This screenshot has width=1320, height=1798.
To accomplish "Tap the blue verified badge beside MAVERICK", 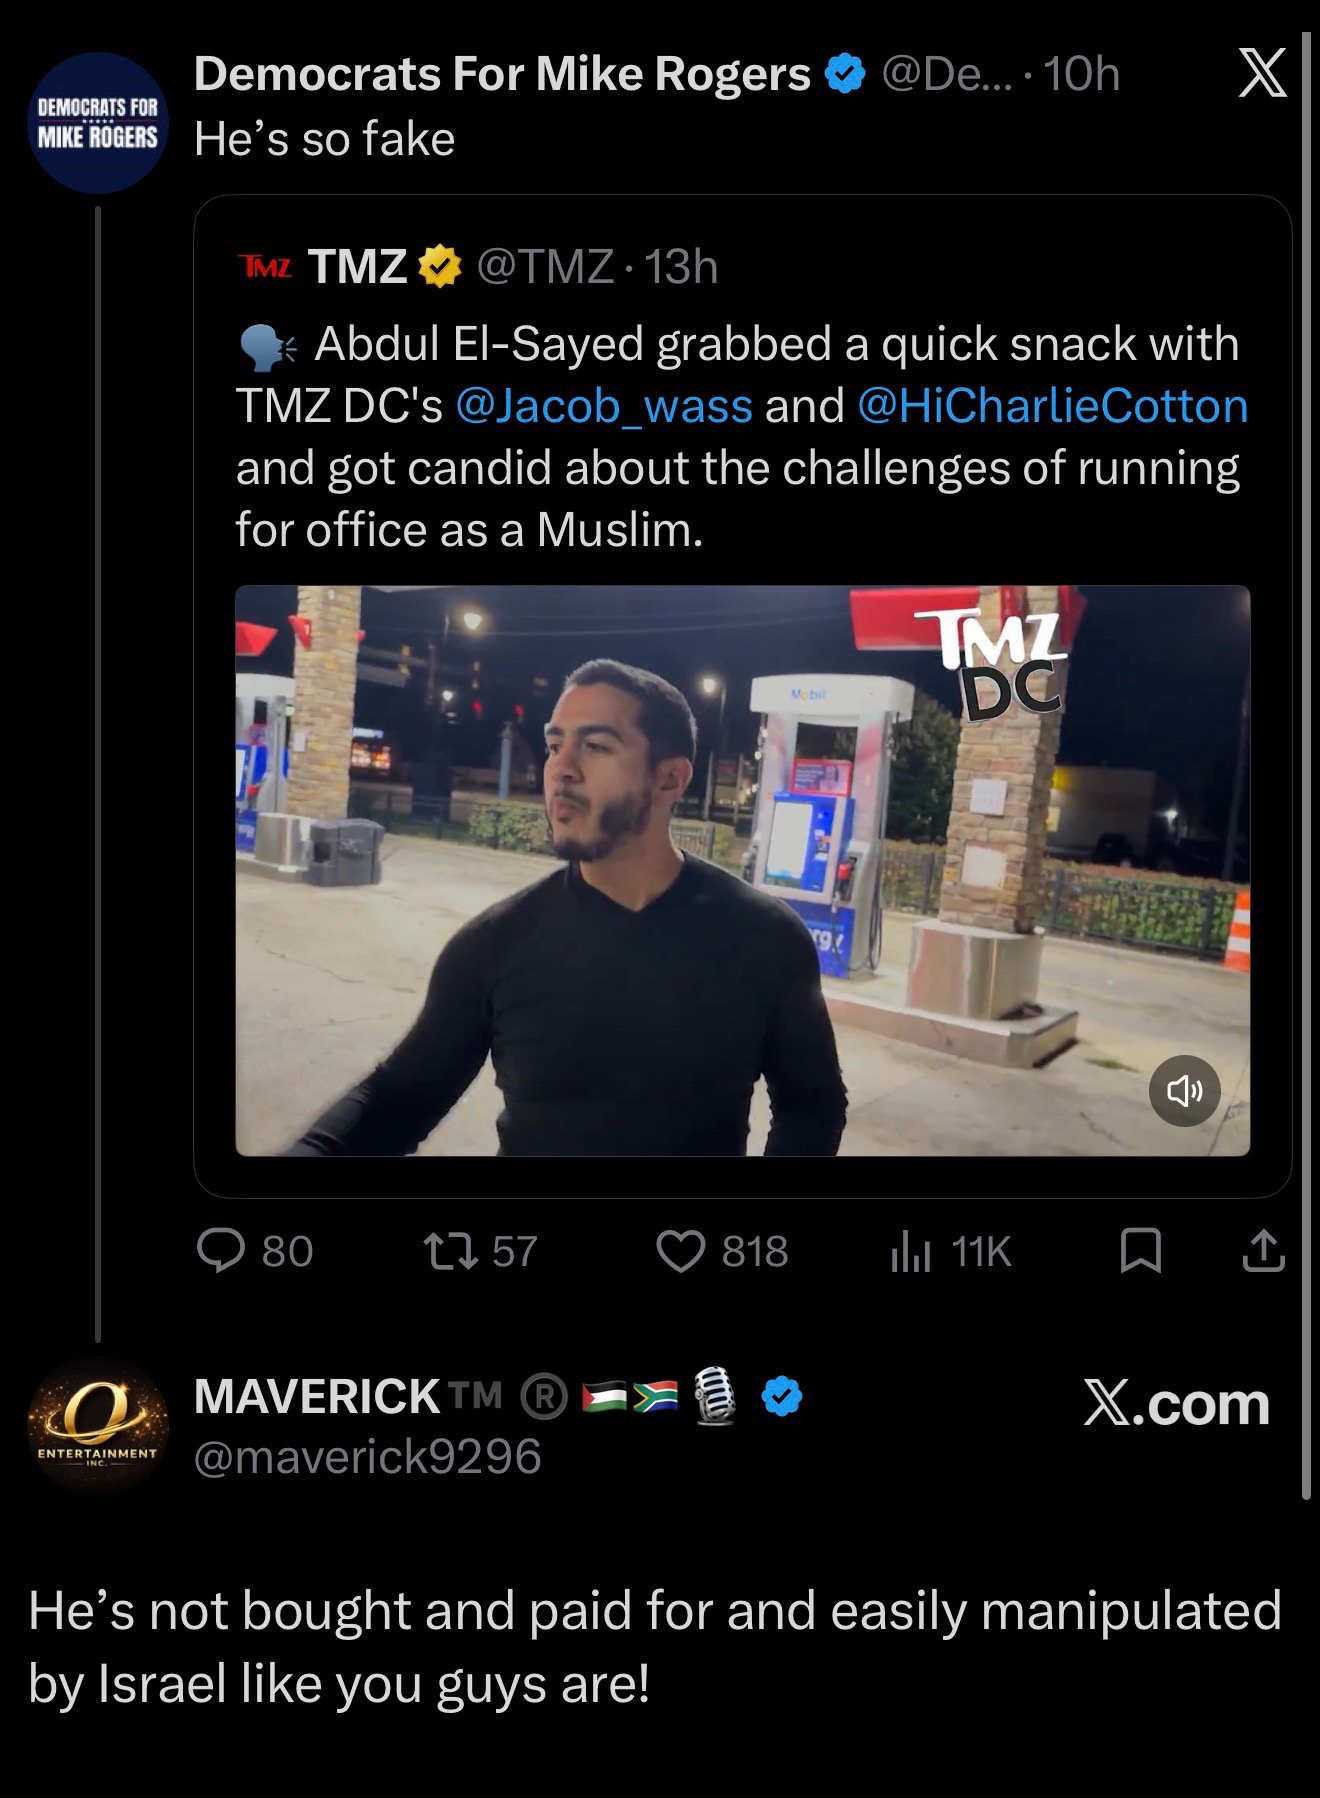I will click(782, 1396).
